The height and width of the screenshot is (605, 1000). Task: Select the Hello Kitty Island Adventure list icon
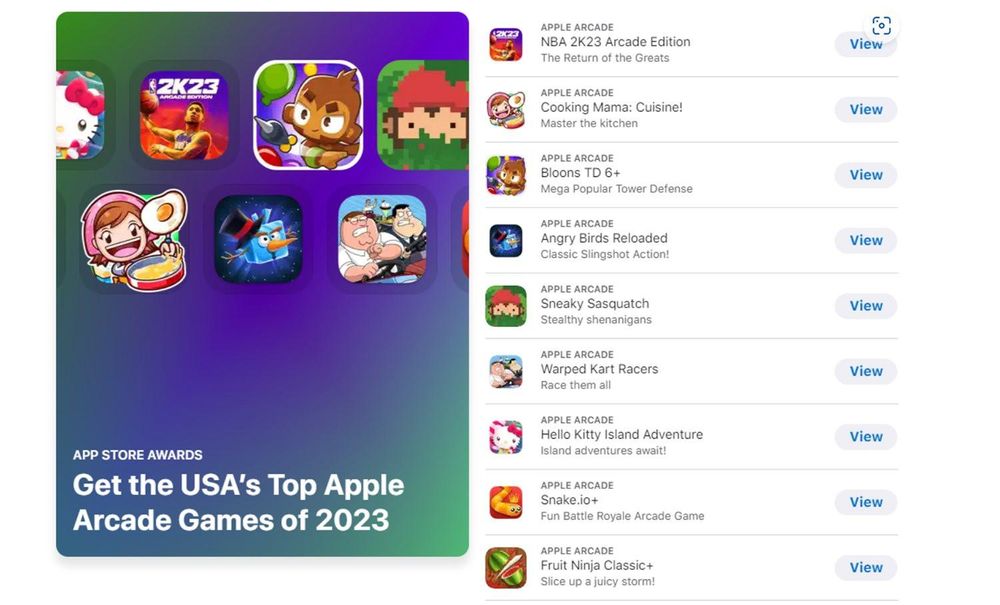[506, 437]
